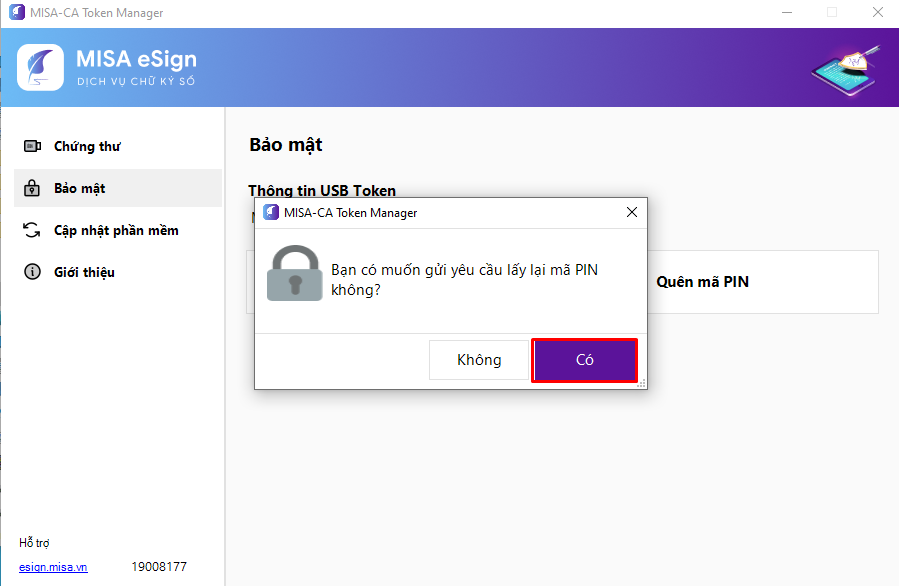Click the tablet signing illustration in header
The image size is (899, 586).
tap(846, 70)
